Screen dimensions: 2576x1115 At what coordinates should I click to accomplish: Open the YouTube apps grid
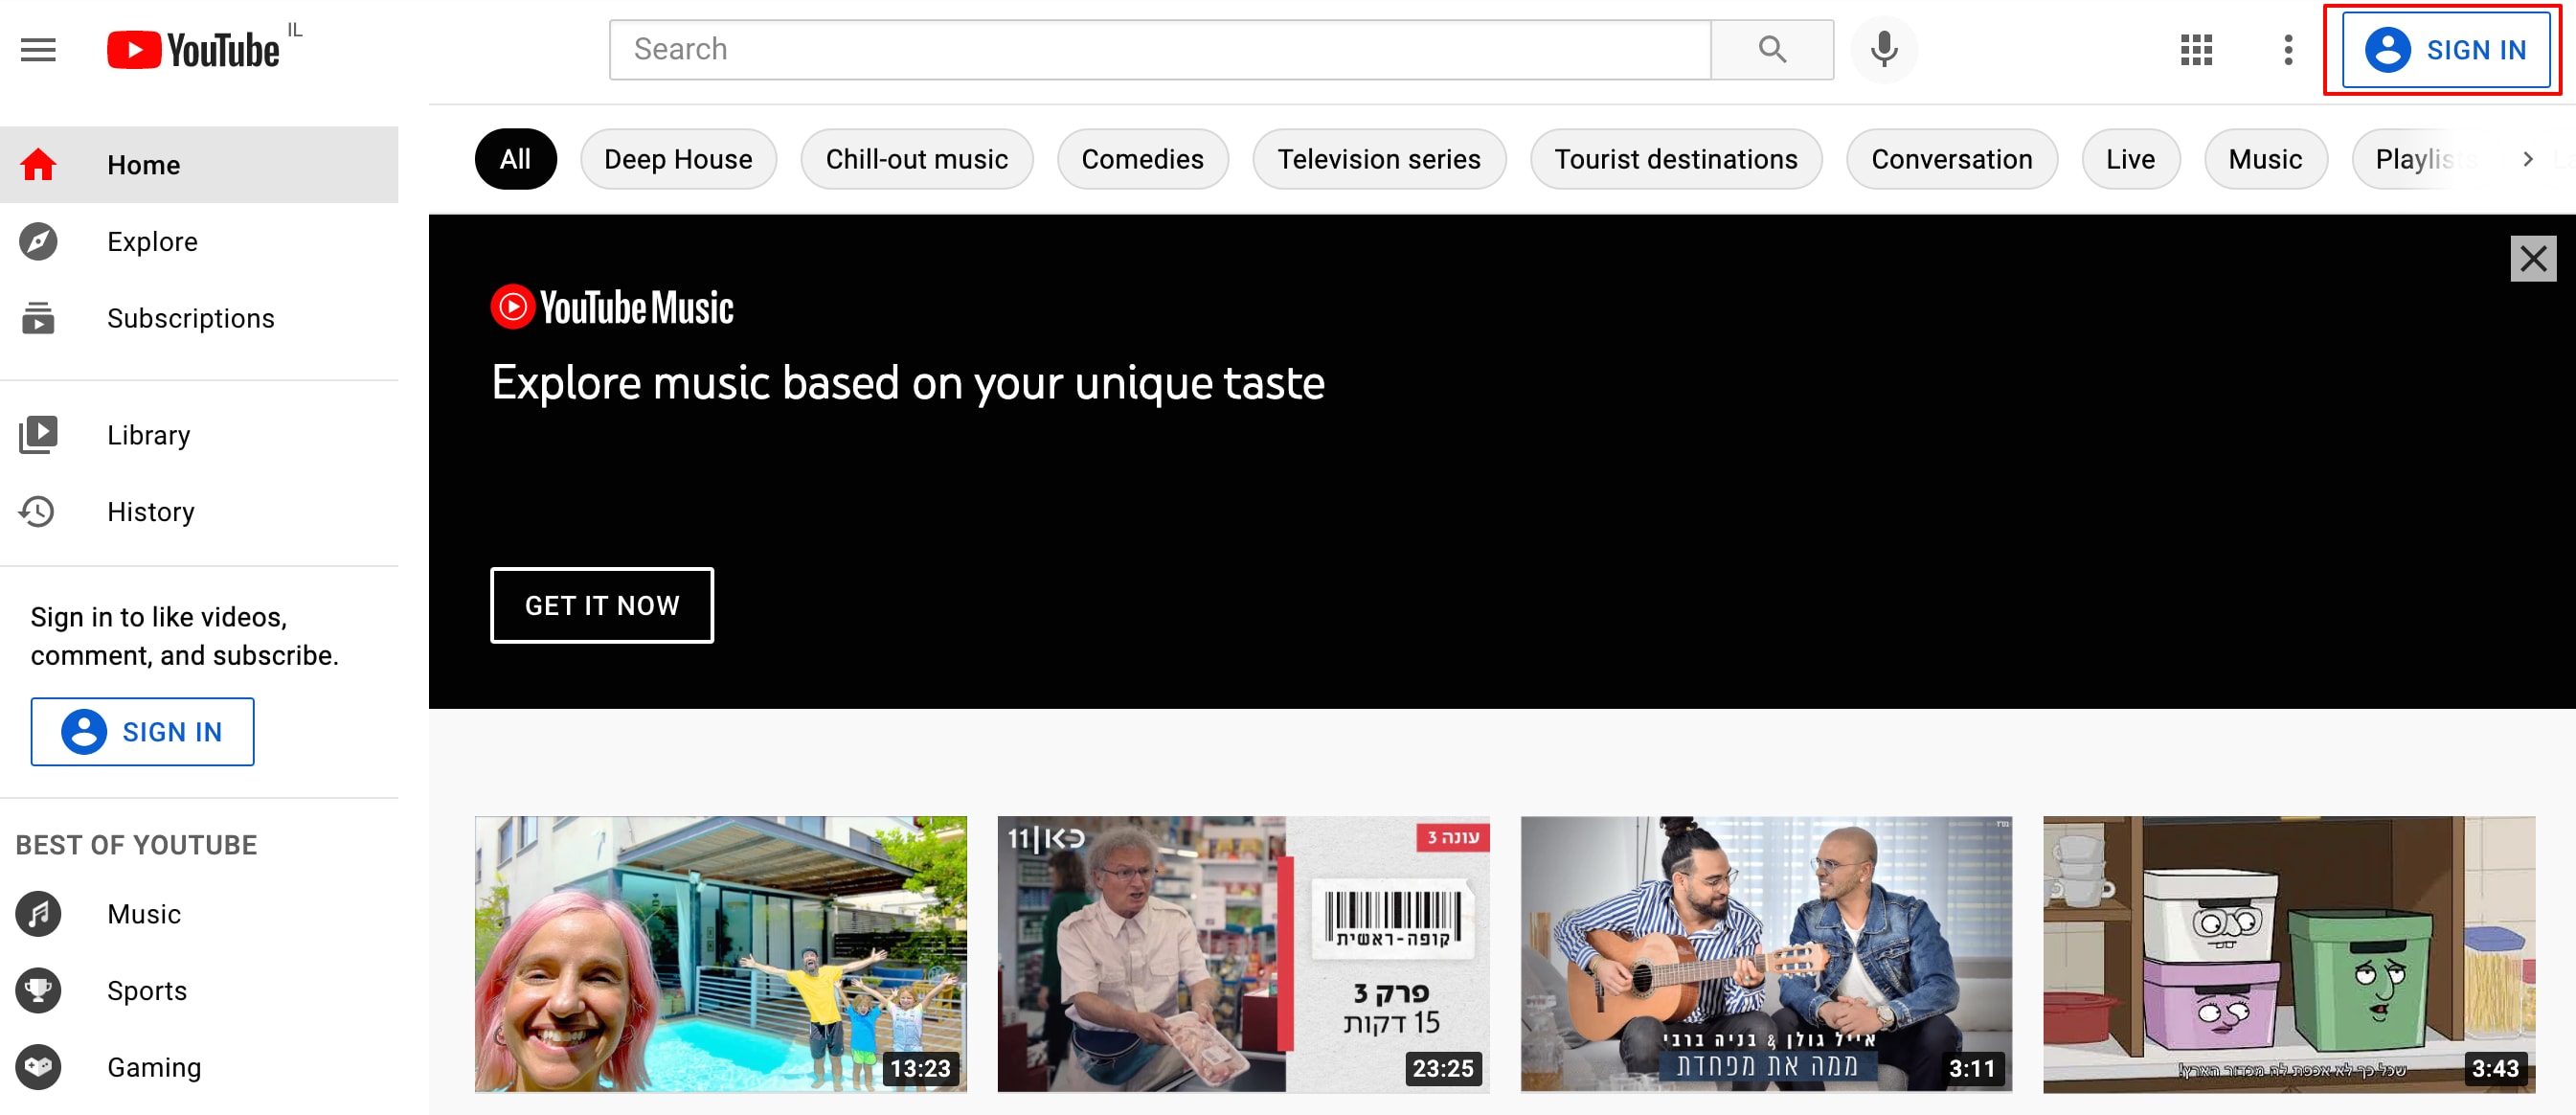(x=2196, y=49)
